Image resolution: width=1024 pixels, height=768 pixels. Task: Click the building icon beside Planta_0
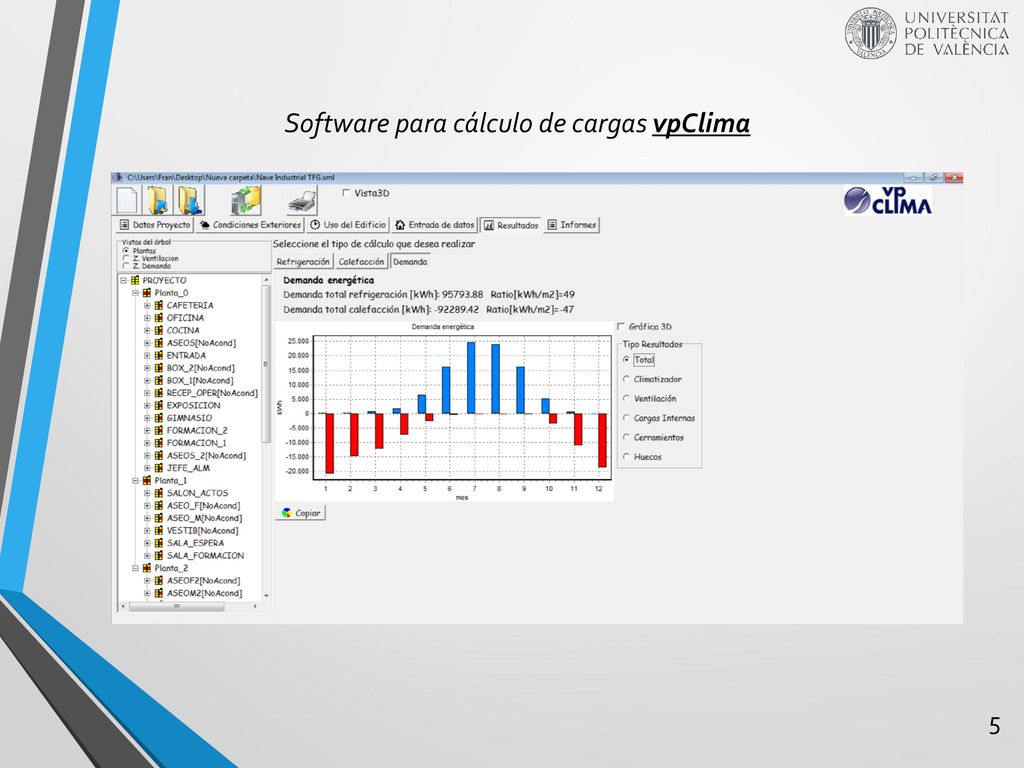coord(147,293)
